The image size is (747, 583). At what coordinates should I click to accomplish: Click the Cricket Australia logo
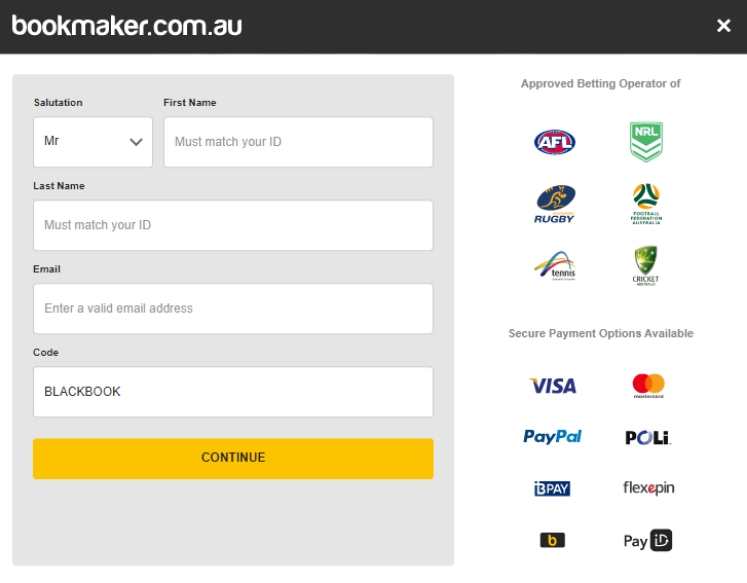(x=646, y=265)
